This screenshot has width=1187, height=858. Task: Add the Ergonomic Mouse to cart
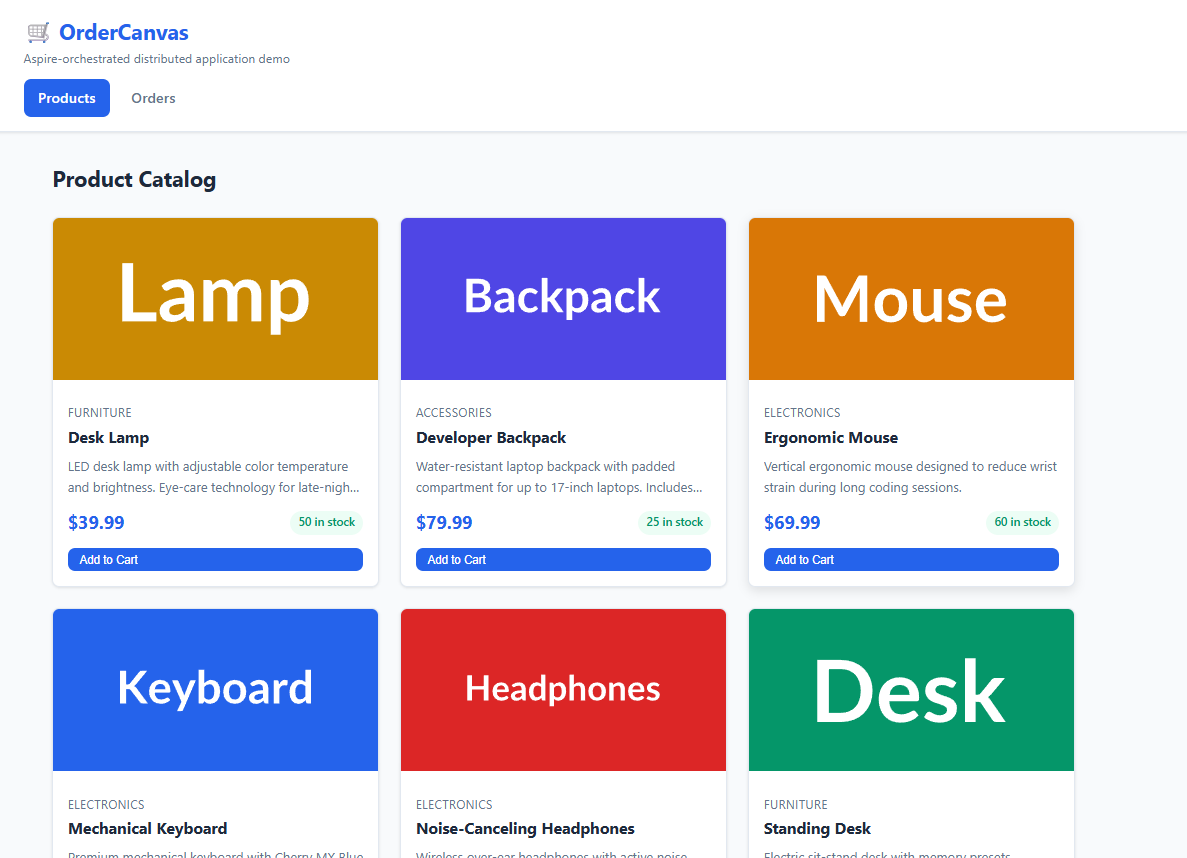911,560
